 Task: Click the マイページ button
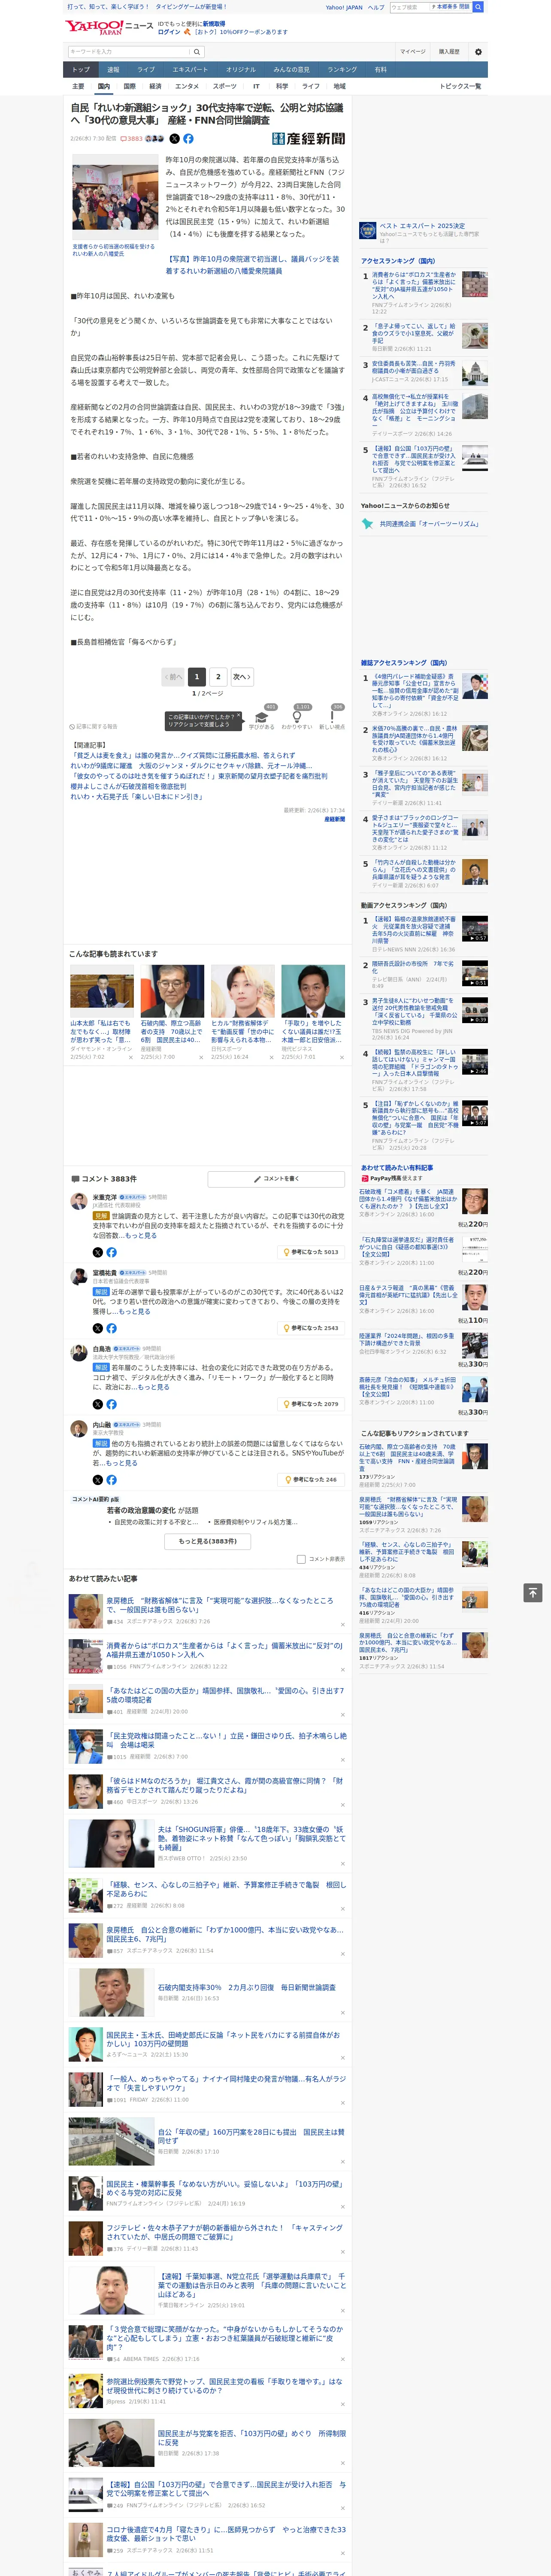(413, 51)
